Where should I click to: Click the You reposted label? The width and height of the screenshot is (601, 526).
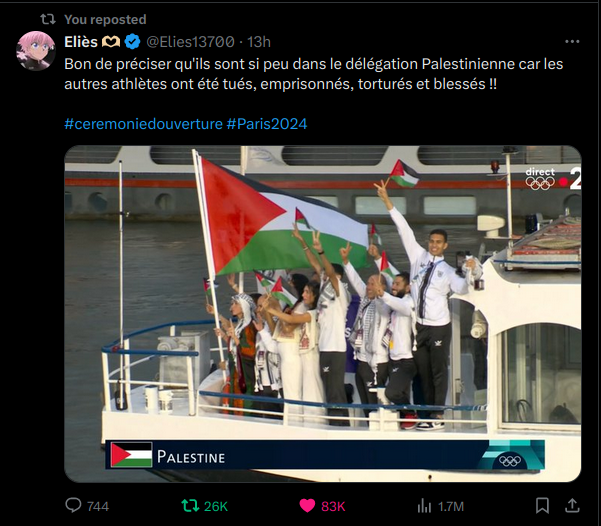[105, 19]
